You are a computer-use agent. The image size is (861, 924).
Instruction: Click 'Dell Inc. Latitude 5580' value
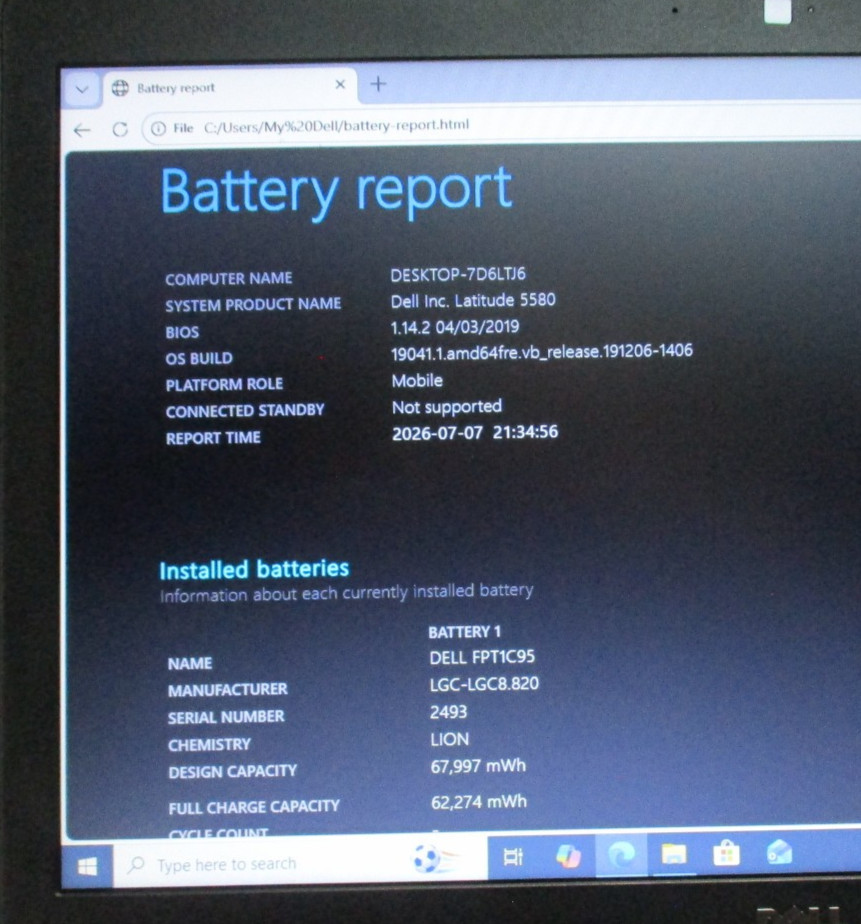[x=473, y=301]
